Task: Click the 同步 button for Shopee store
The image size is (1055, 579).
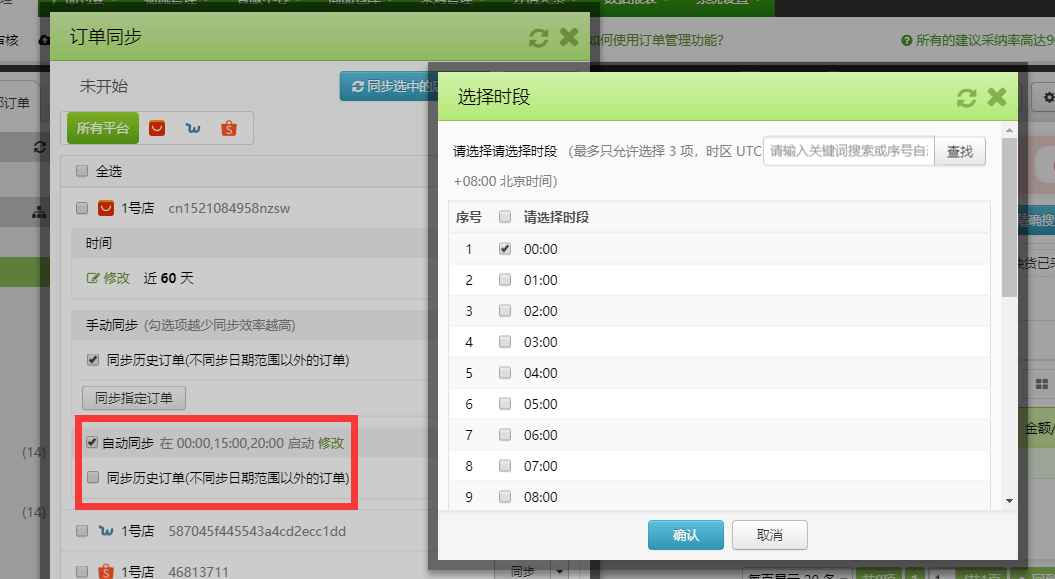Action: tap(523, 571)
